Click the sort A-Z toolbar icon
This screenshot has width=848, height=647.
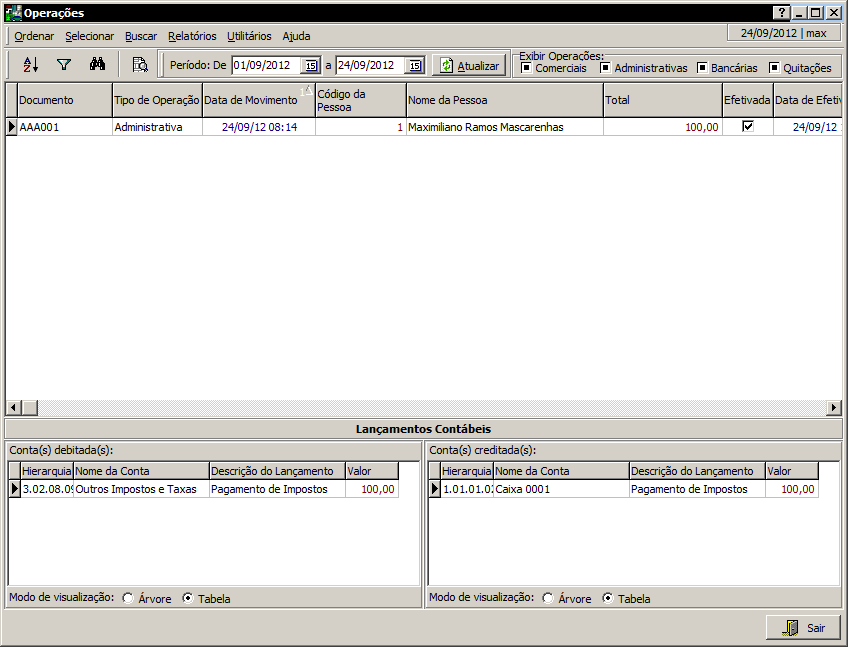pos(30,65)
